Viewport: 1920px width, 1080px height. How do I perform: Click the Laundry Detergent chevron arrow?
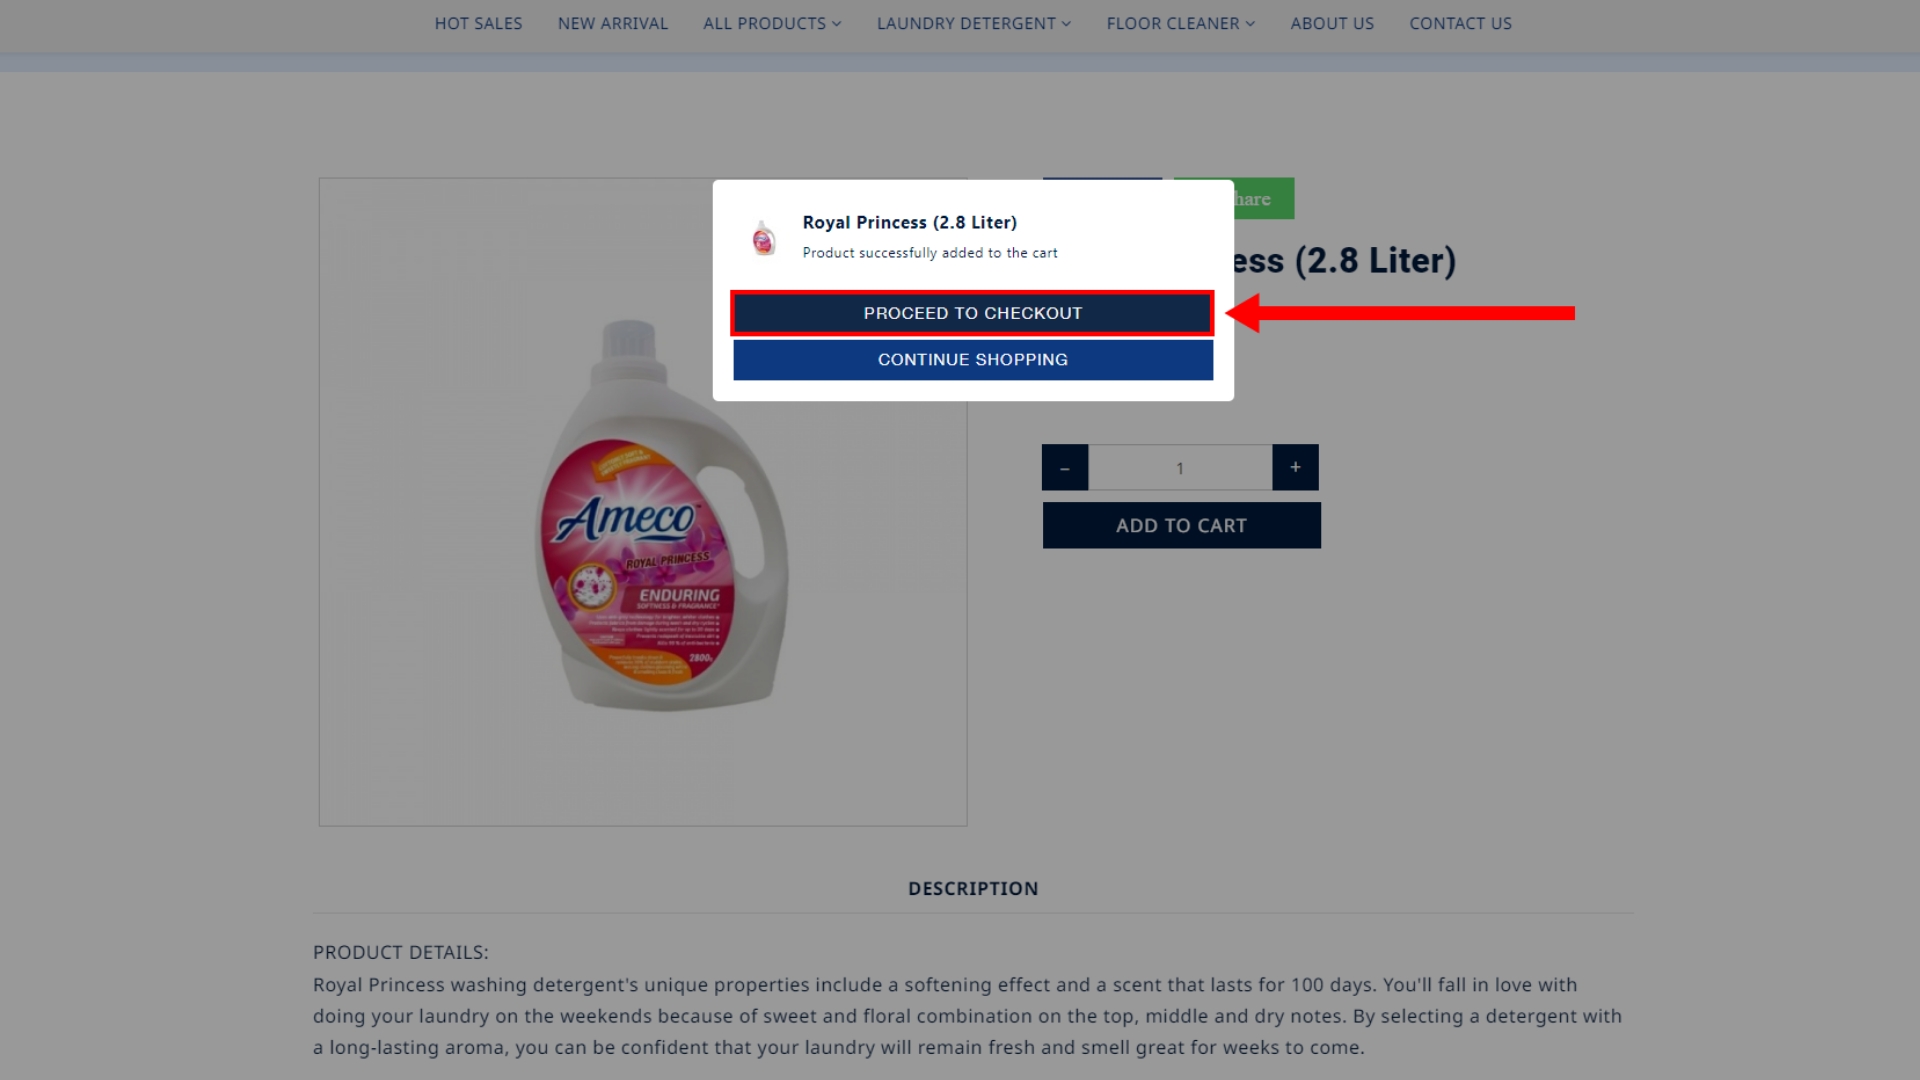coord(1066,24)
